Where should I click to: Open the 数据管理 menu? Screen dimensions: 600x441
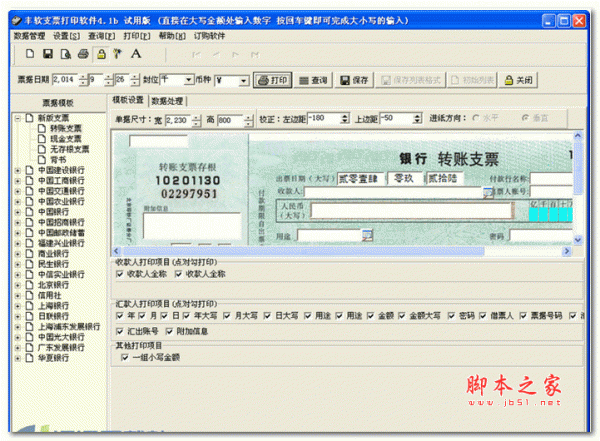point(29,36)
